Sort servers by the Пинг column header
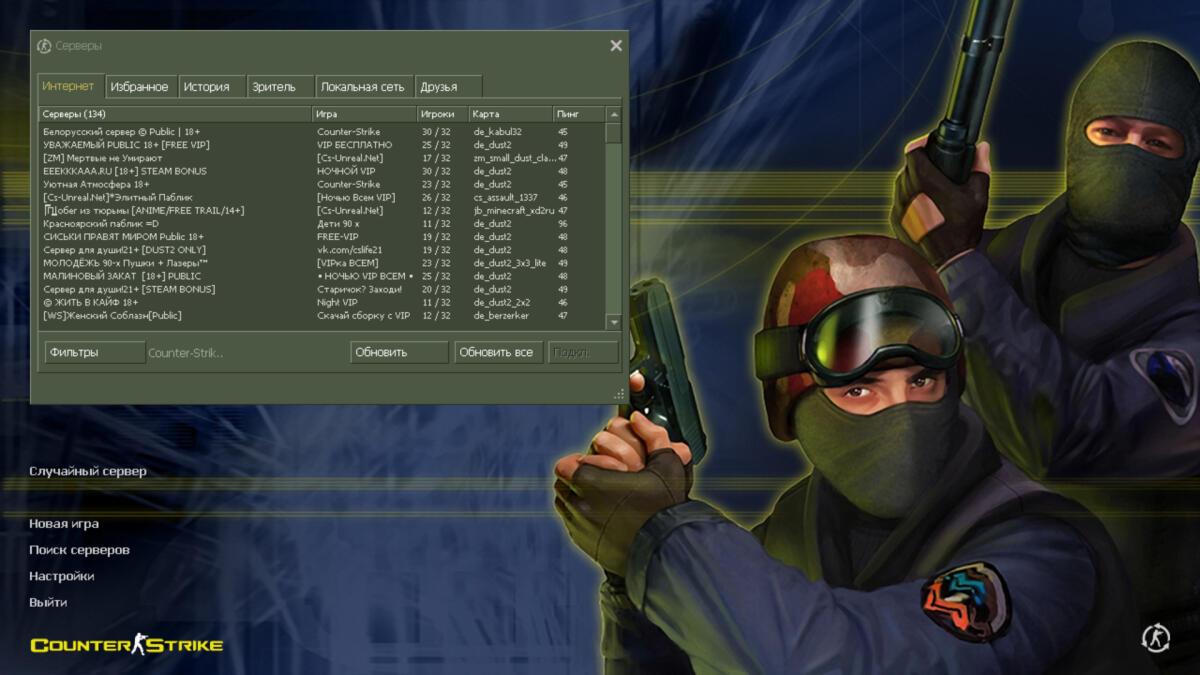 578,114
